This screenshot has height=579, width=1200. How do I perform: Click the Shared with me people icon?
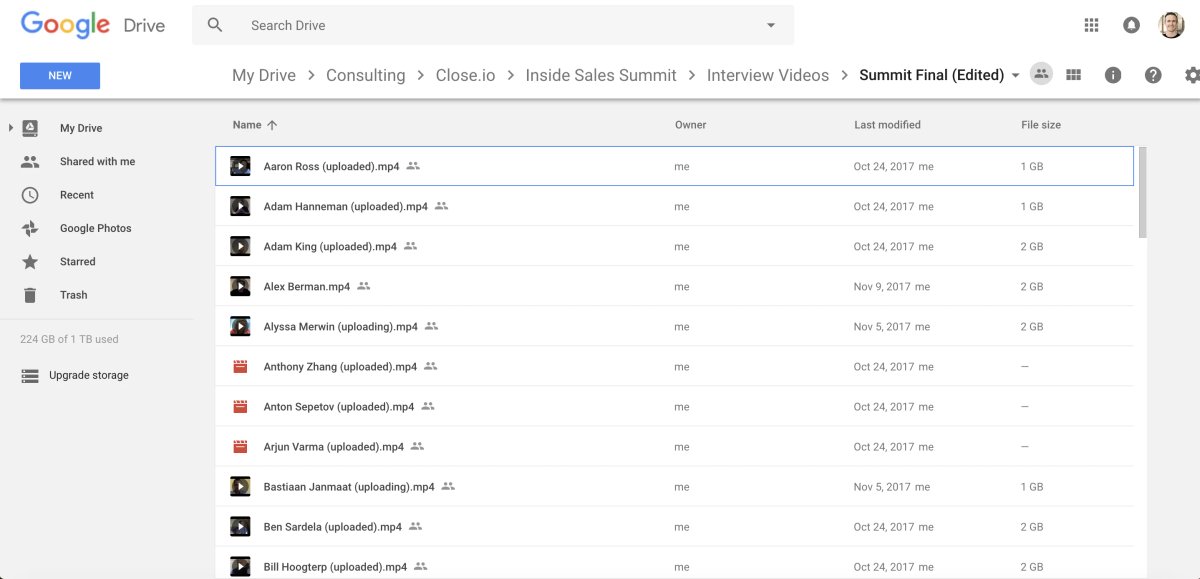30,161
